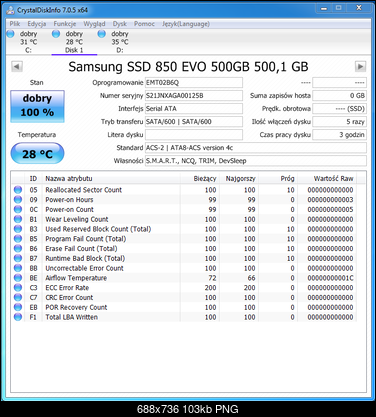
Task: Click status icon for Wear Leveling Count
Action: coord(18,219)
